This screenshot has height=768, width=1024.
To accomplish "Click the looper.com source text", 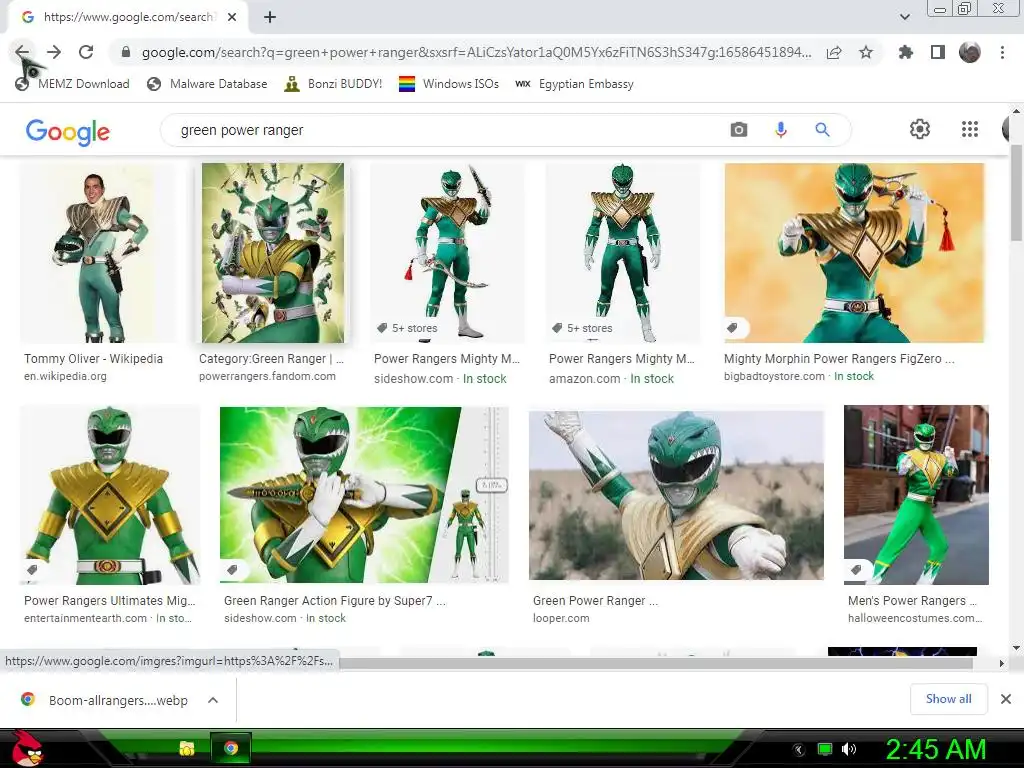I will click(561, 618).
